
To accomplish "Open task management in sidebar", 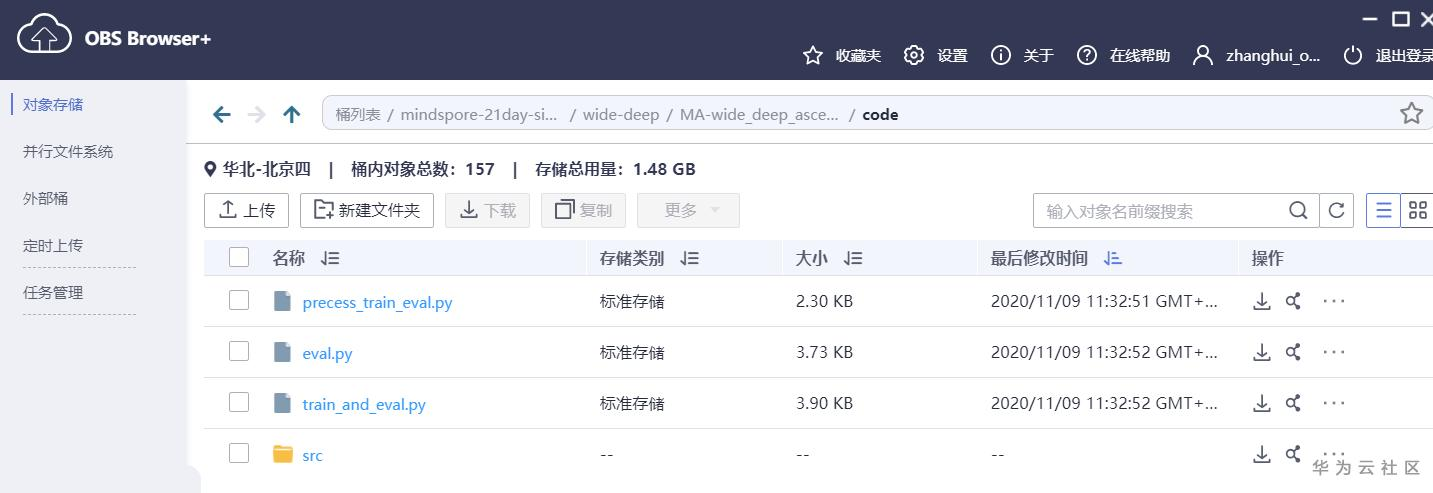I will pos(53,293).
